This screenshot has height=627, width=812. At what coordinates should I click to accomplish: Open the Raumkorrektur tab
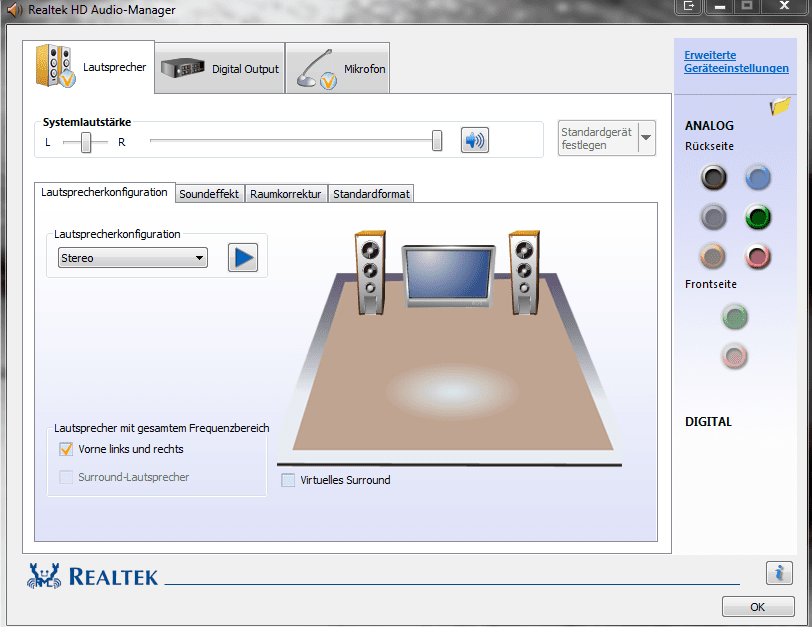pyautogui.click(x=286, y=194)
